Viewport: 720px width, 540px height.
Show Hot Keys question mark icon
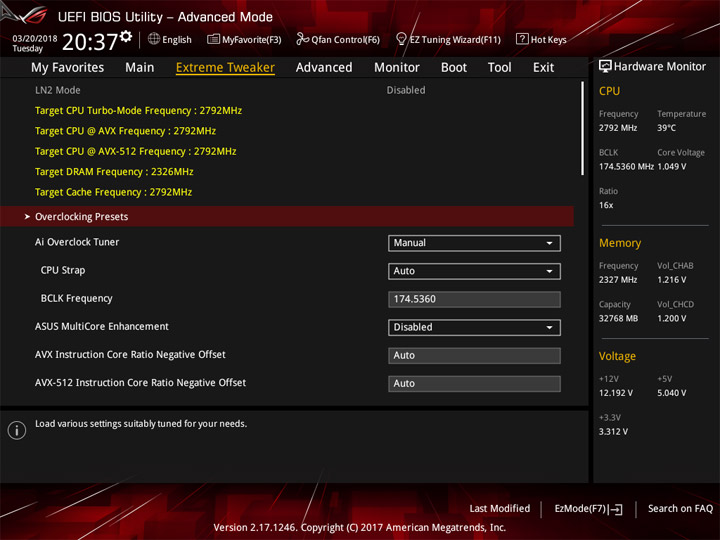point(522,39)
